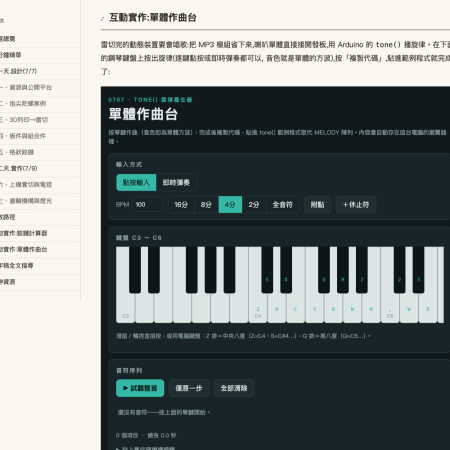Open sidebar item 單體作曲台

[x=39, y=249]
